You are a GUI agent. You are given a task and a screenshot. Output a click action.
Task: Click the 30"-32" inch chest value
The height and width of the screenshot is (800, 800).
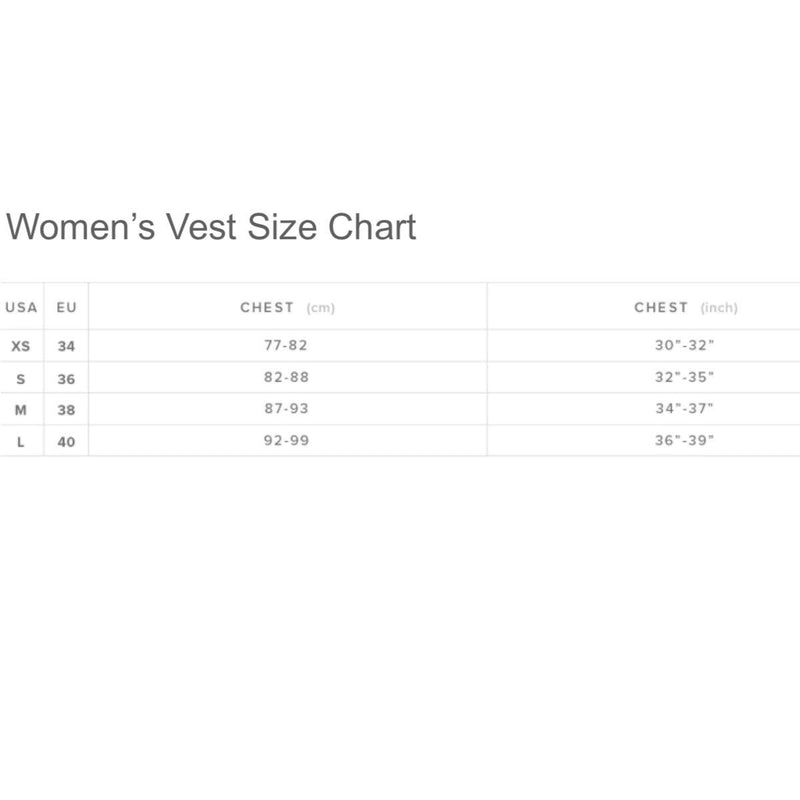[x=685, y=346]
